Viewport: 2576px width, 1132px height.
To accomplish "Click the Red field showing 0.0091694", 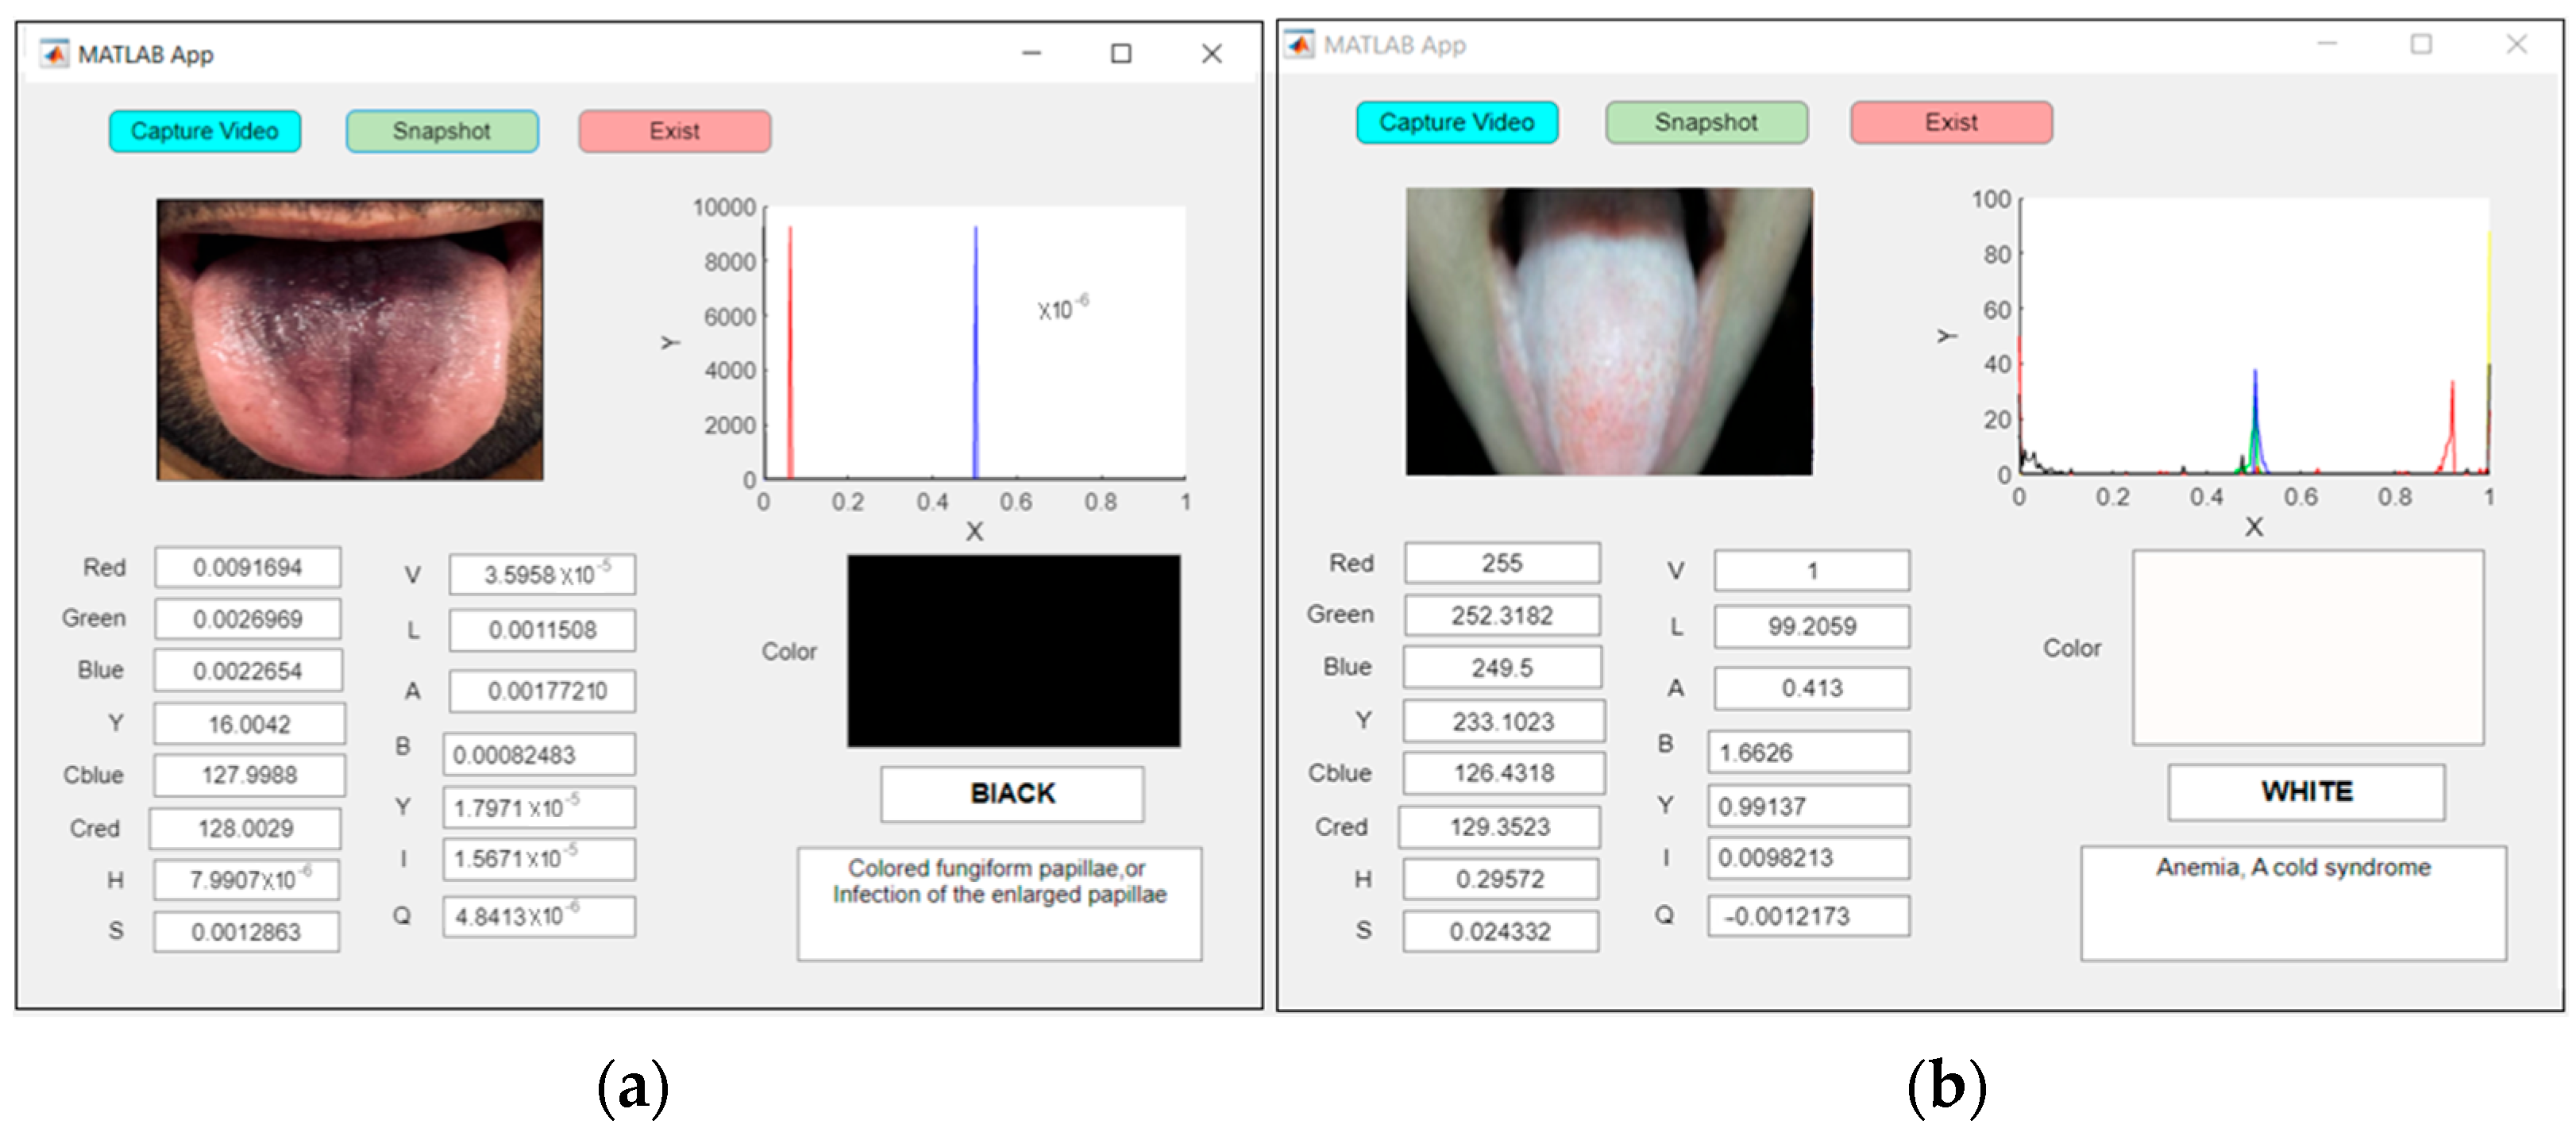I will [247, 567].
